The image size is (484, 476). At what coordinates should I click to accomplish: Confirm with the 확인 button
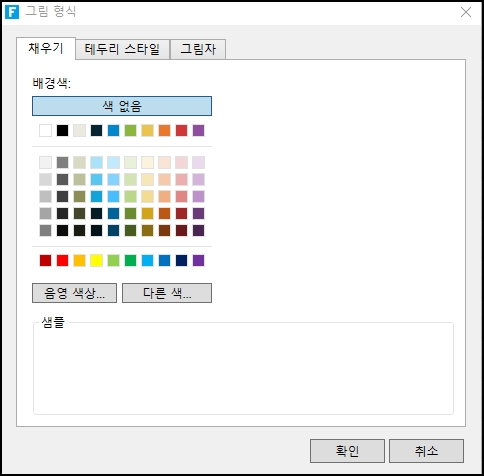347,451
